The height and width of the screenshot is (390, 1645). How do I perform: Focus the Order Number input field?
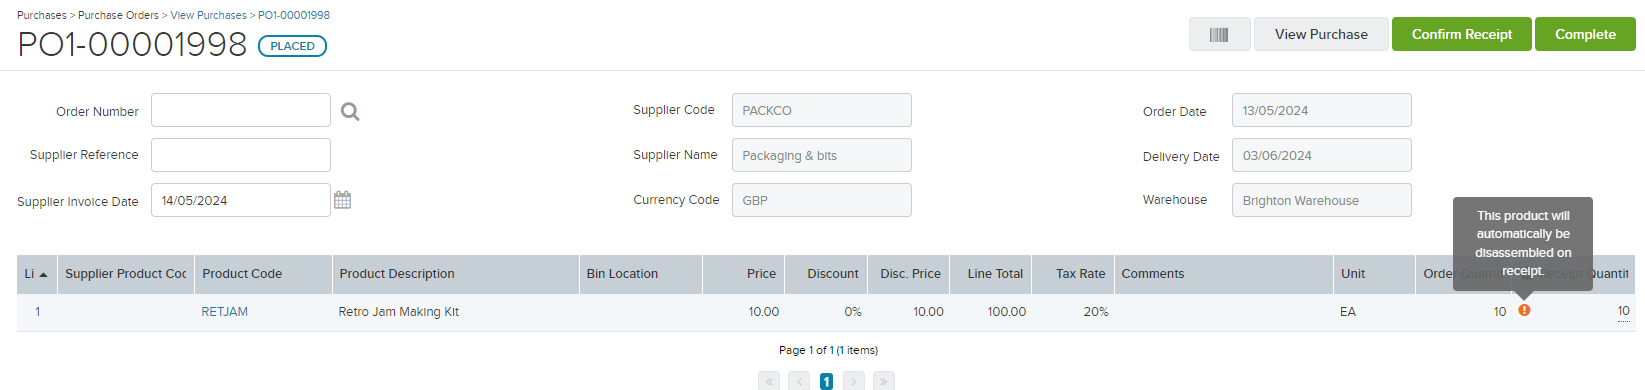[241, 110]
